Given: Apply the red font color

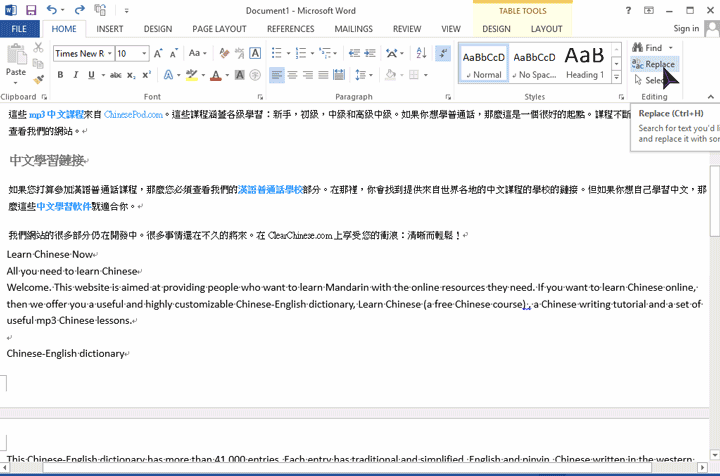Looking at the screenshot, I should [x=215, y=75].
